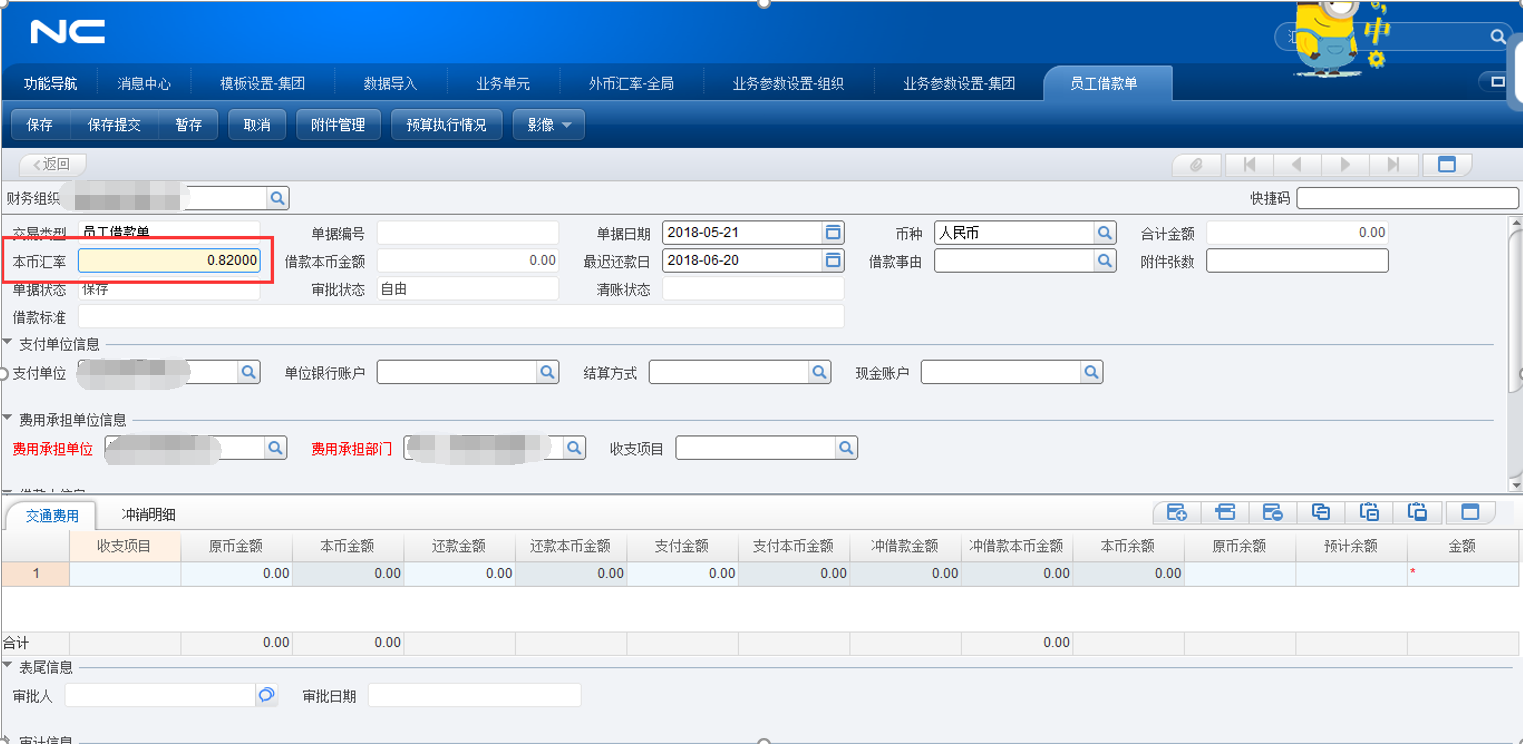
Task: Paste row to end of table
Action: tap(1417, 512)
